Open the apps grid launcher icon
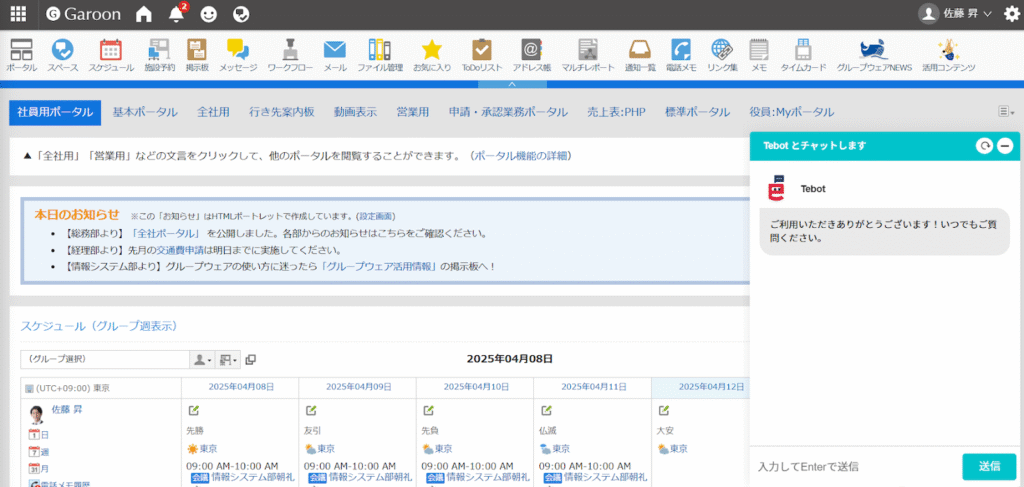The height and width of the screenshot is (487, 1024). [x=18, y=14]
